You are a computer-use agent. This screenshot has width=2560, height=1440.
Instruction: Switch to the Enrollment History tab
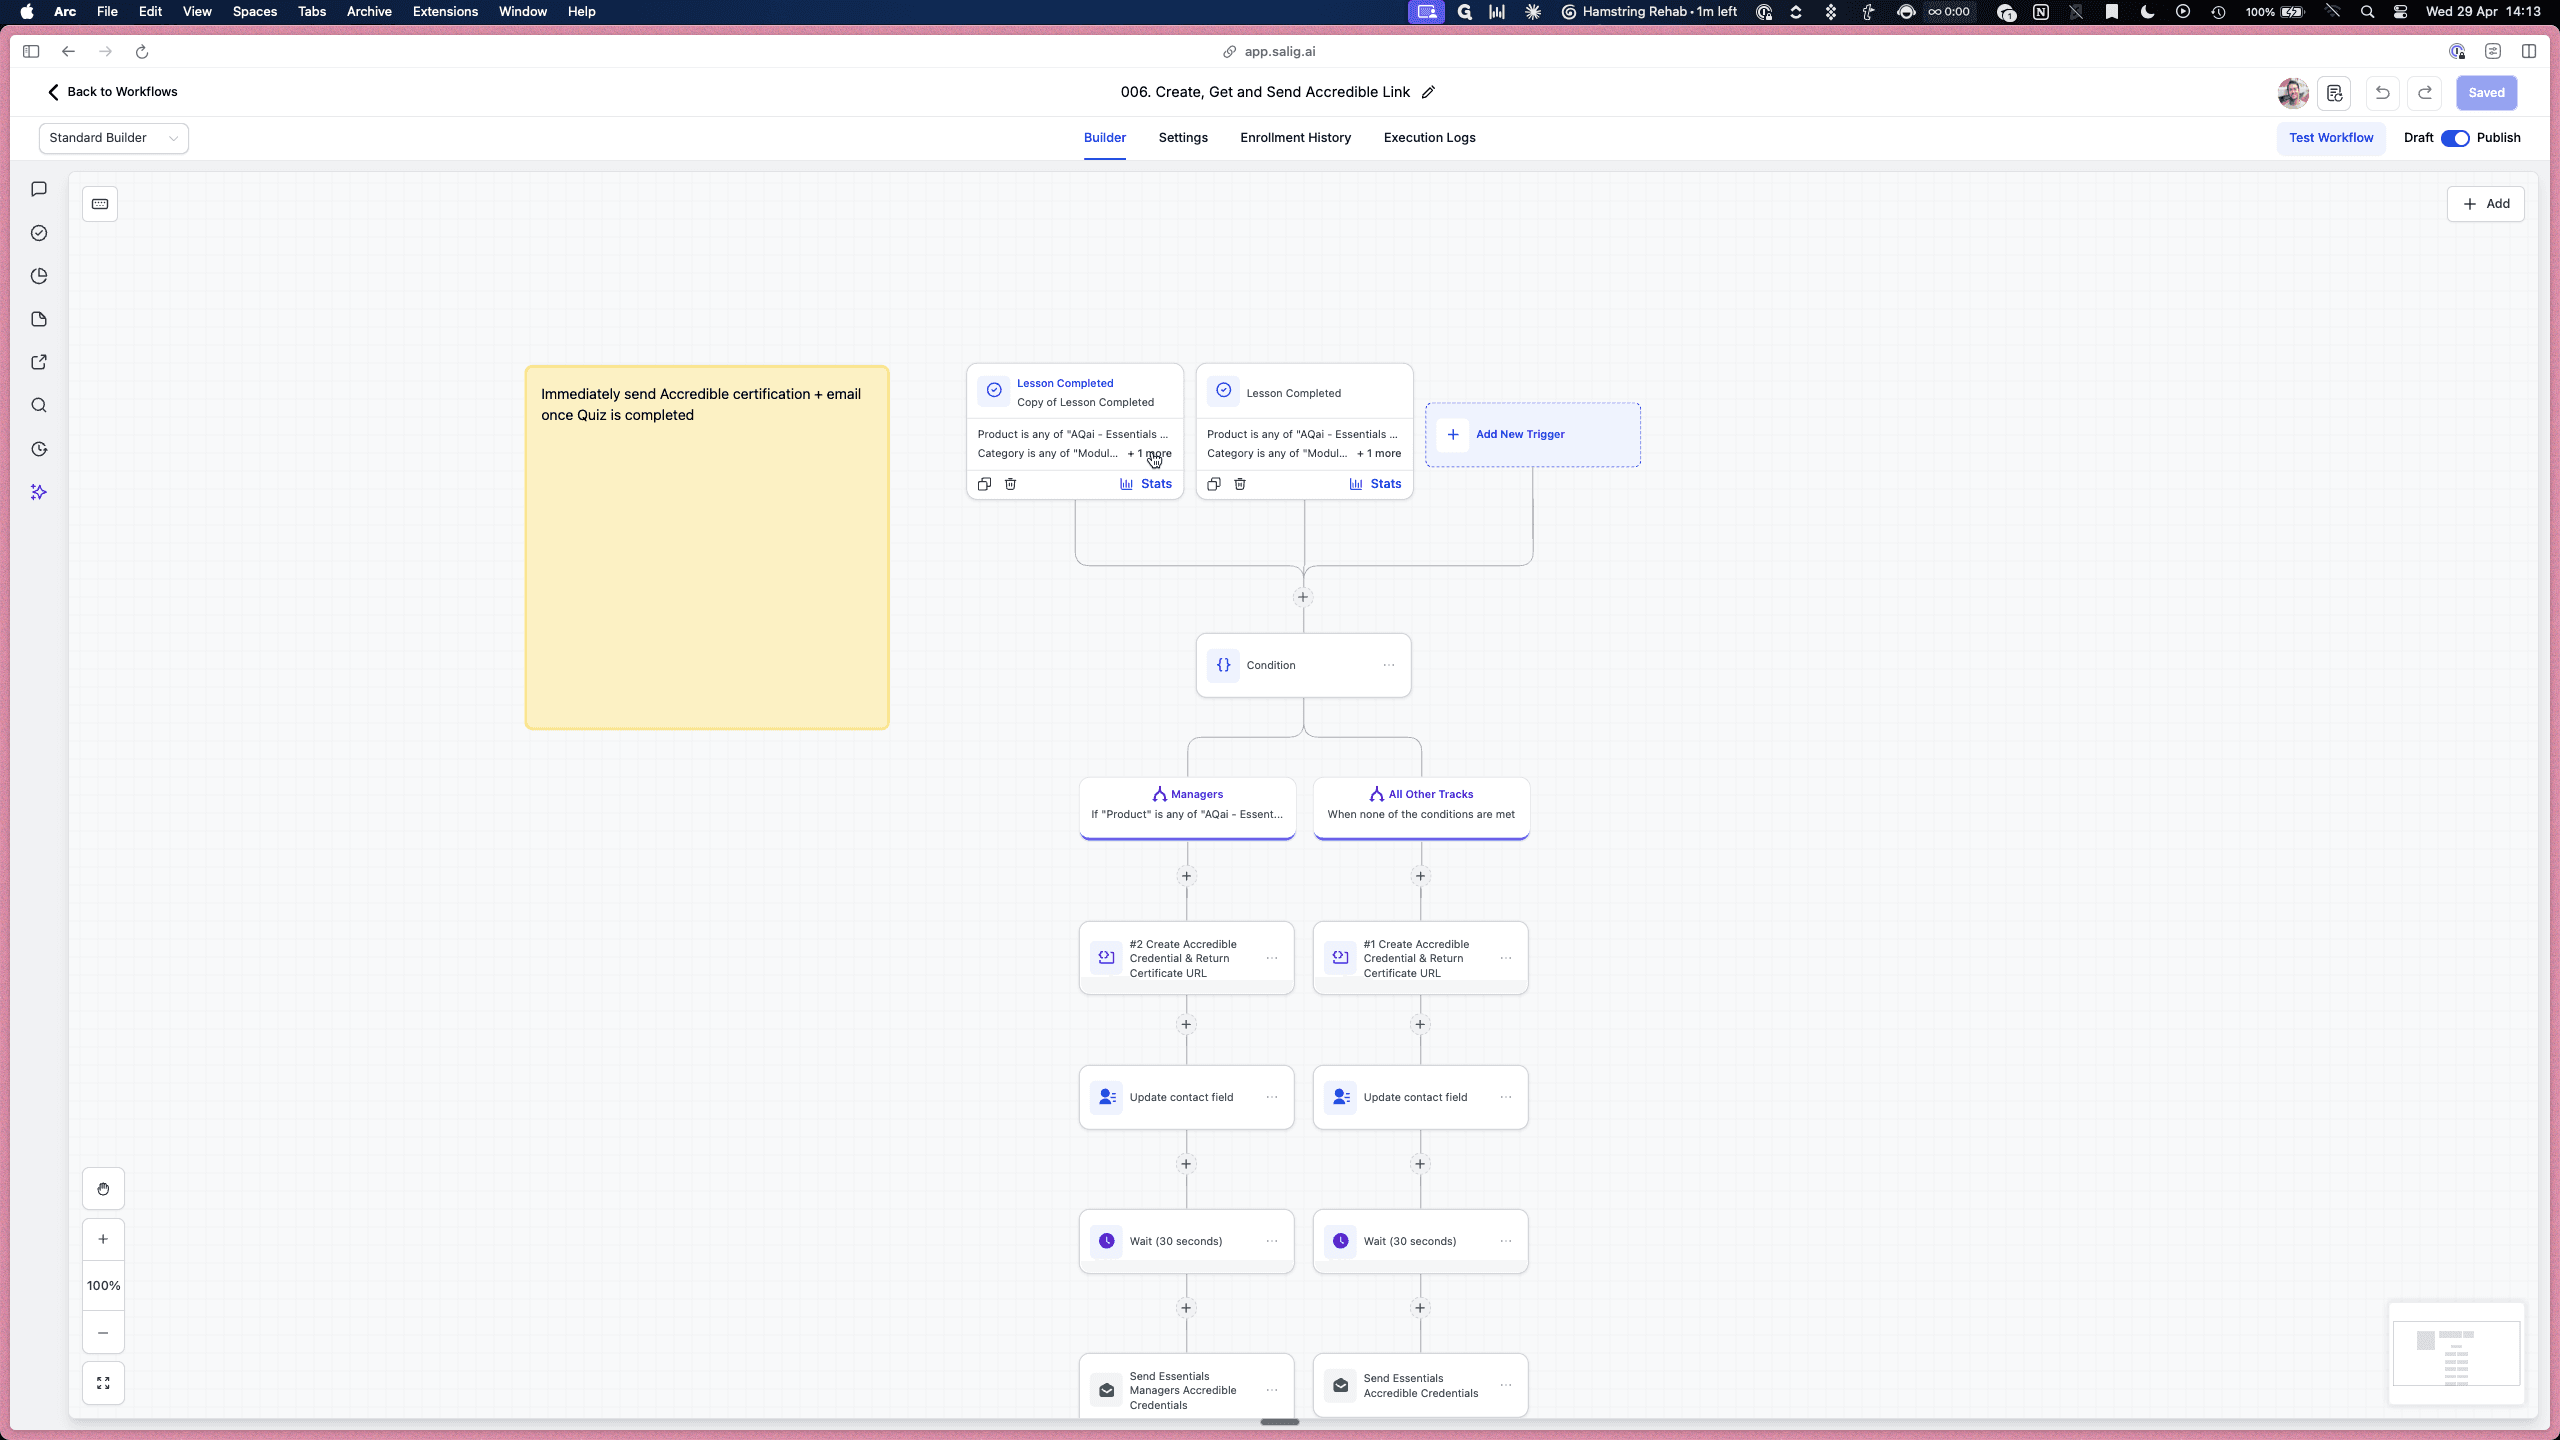pos(1296,138)
